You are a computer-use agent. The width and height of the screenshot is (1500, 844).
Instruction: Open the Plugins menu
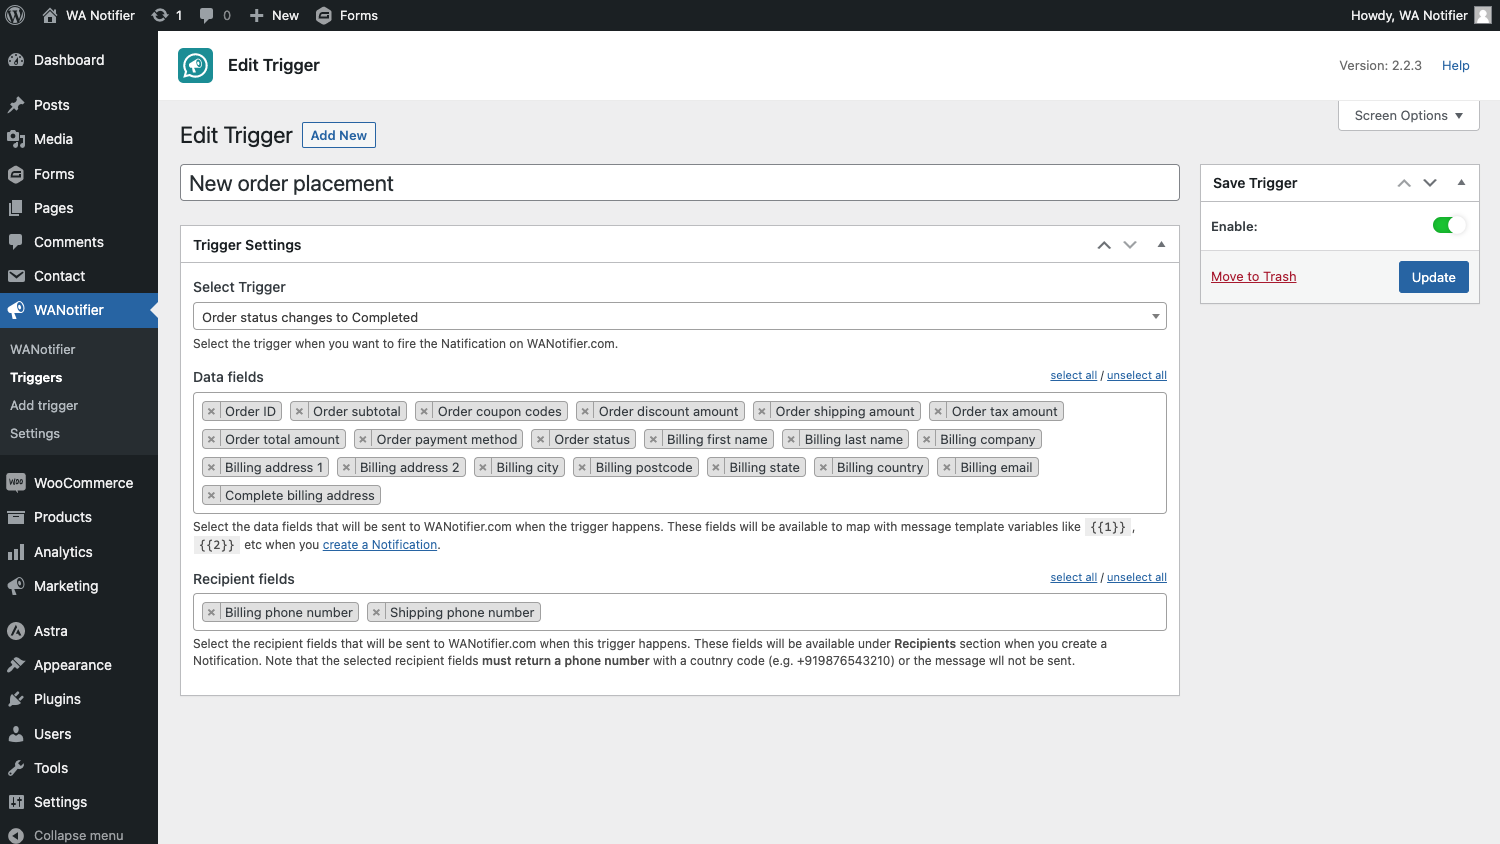click(57, 699)
